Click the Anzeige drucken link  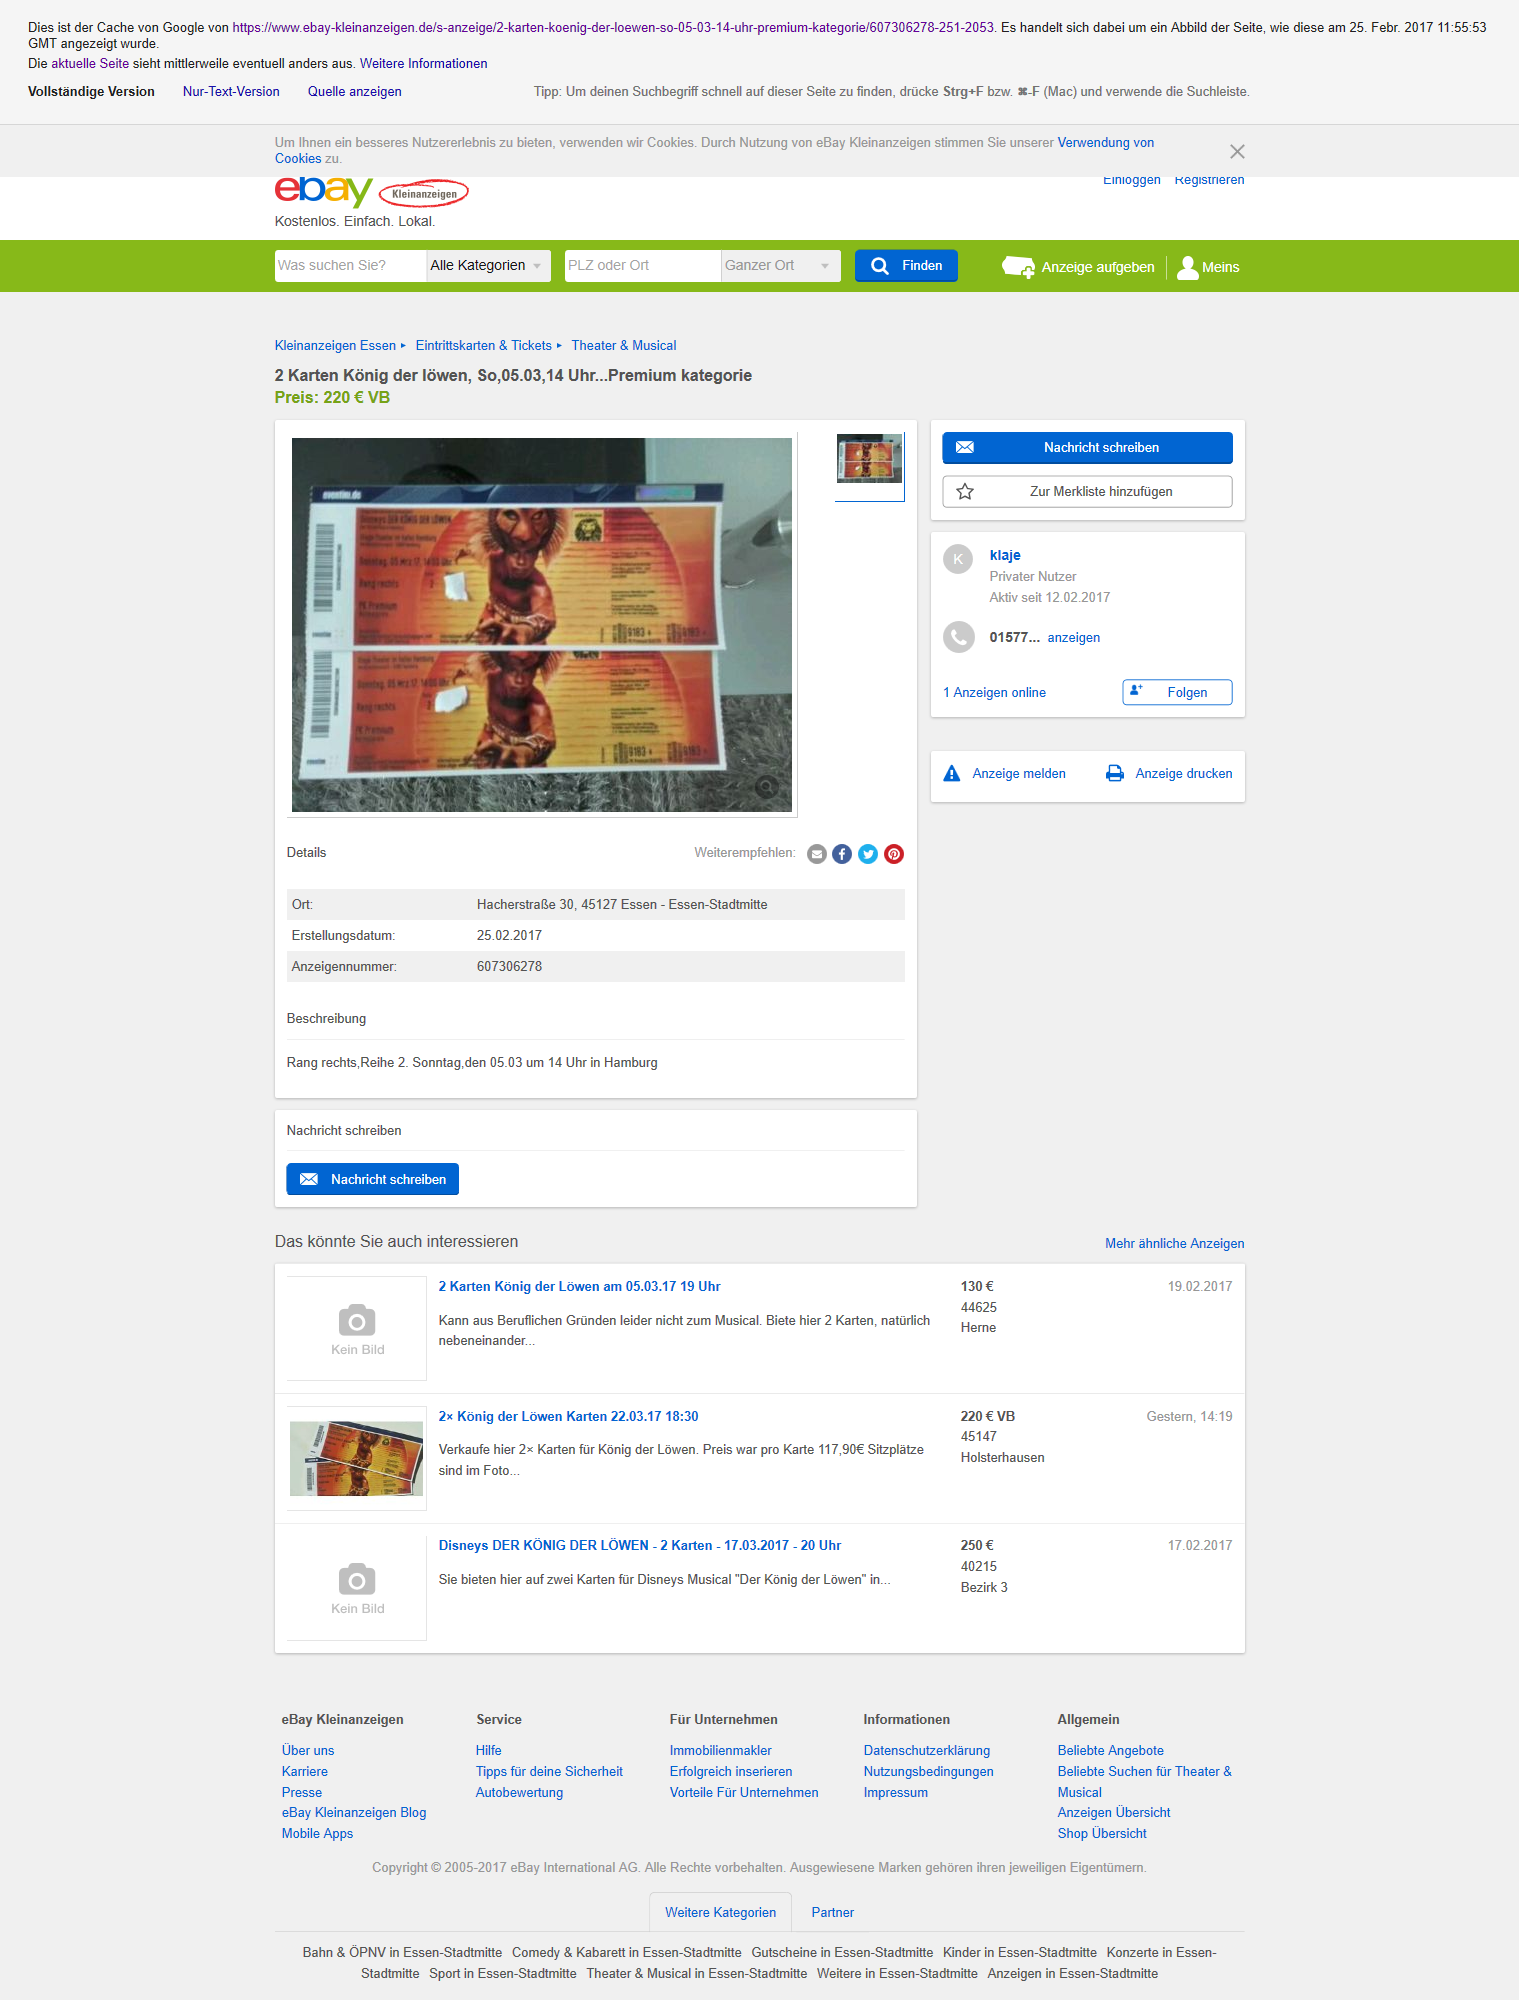[1184, 774]
